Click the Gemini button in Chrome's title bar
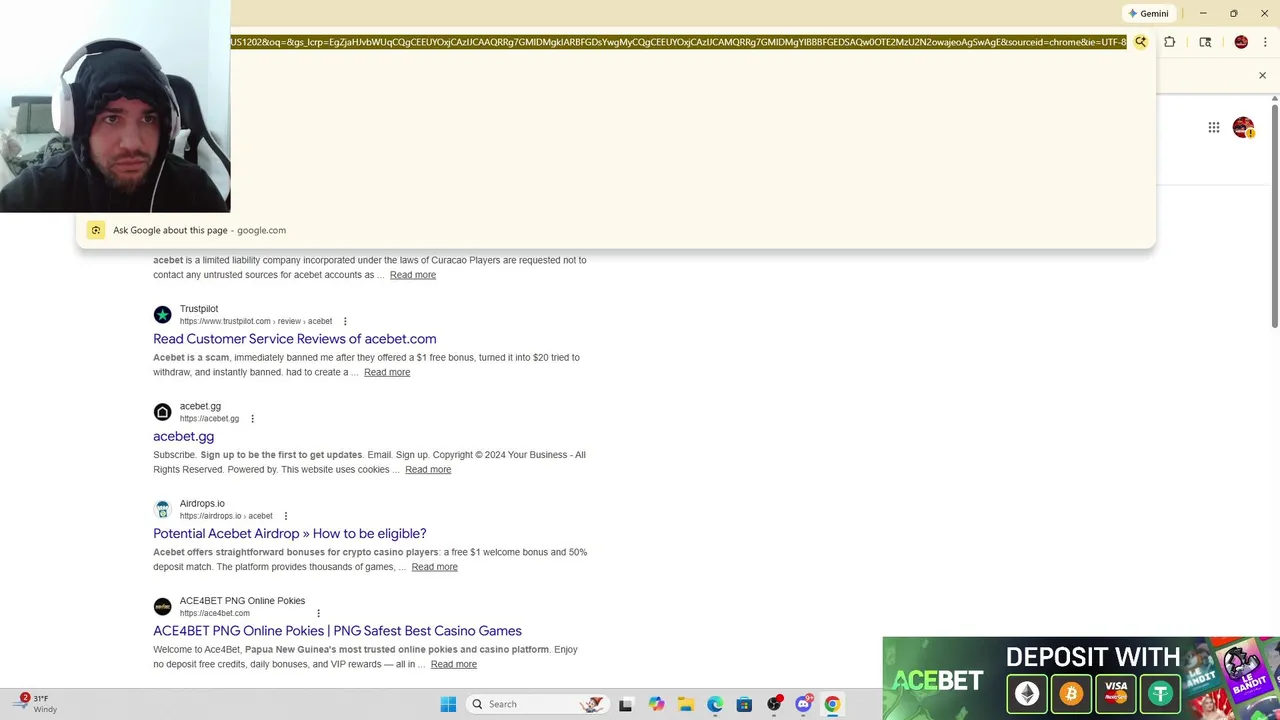The width and height of the screenshot is (1280, 720). 1148,14
